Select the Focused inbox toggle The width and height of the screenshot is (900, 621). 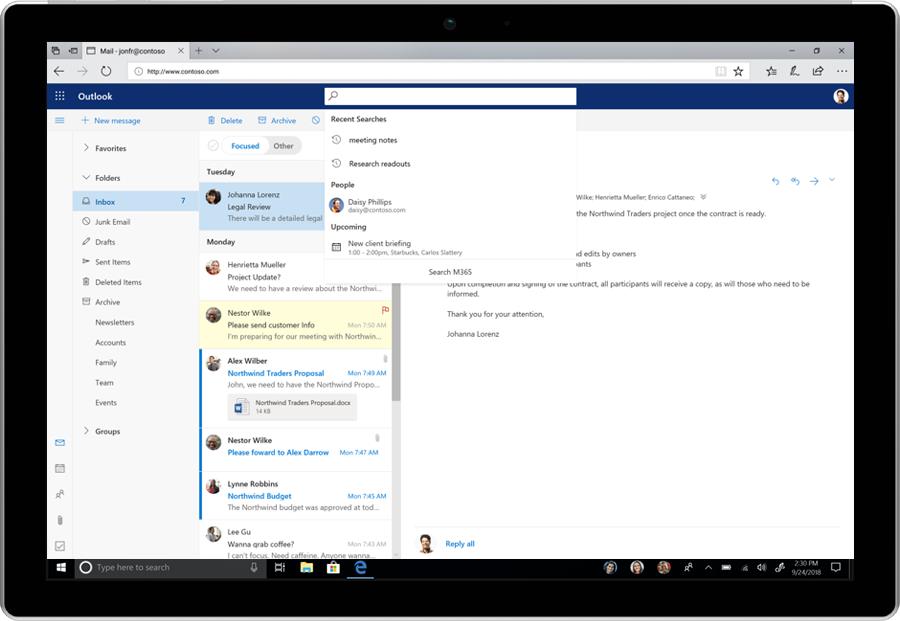click(x=245, y=145)
